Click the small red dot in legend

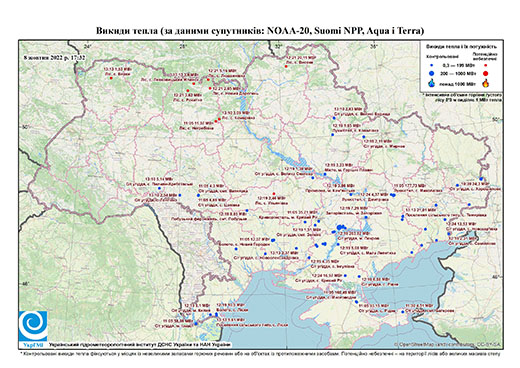(x=485, y=66)
